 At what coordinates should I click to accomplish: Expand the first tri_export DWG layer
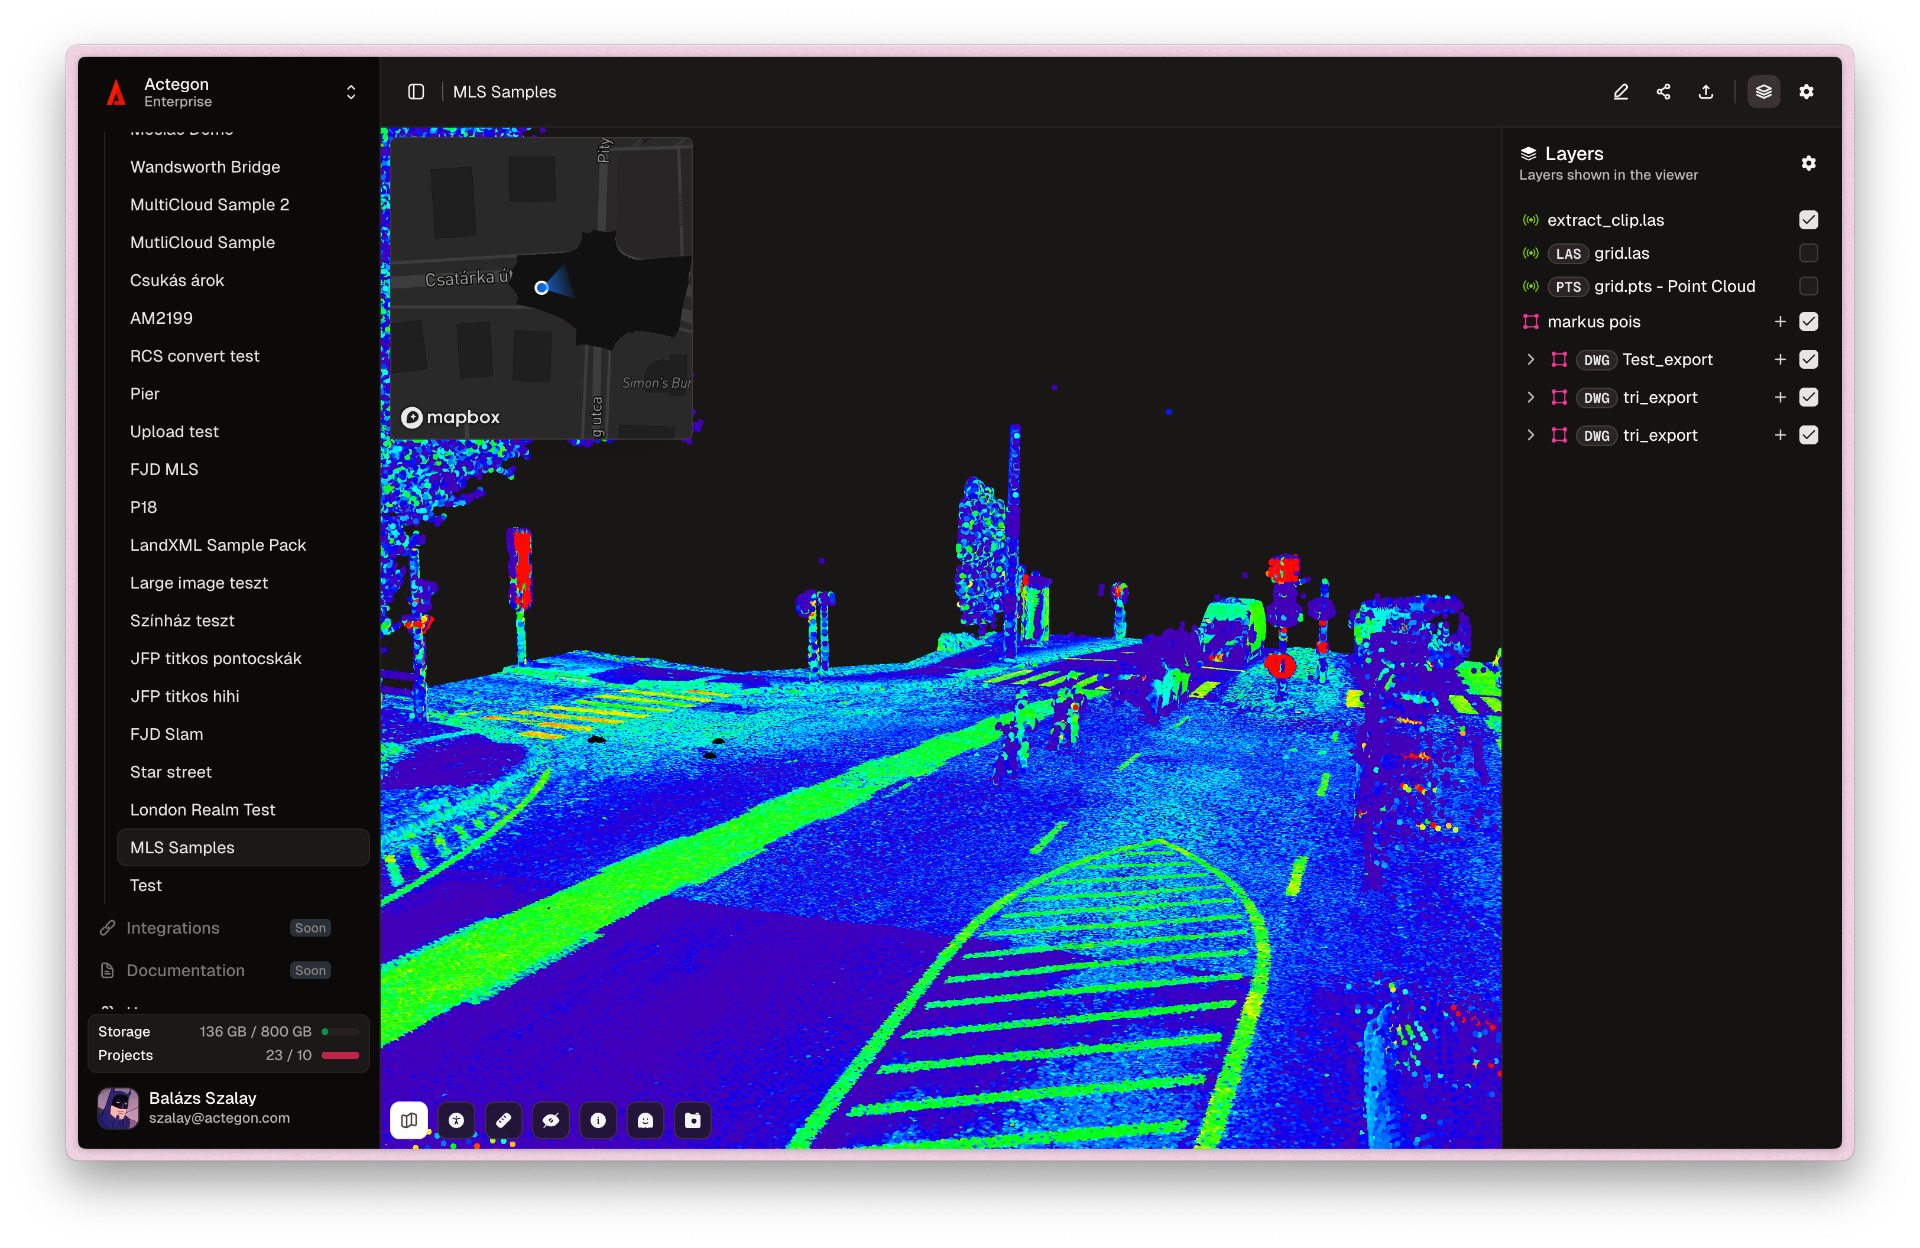coord(1530,398)
